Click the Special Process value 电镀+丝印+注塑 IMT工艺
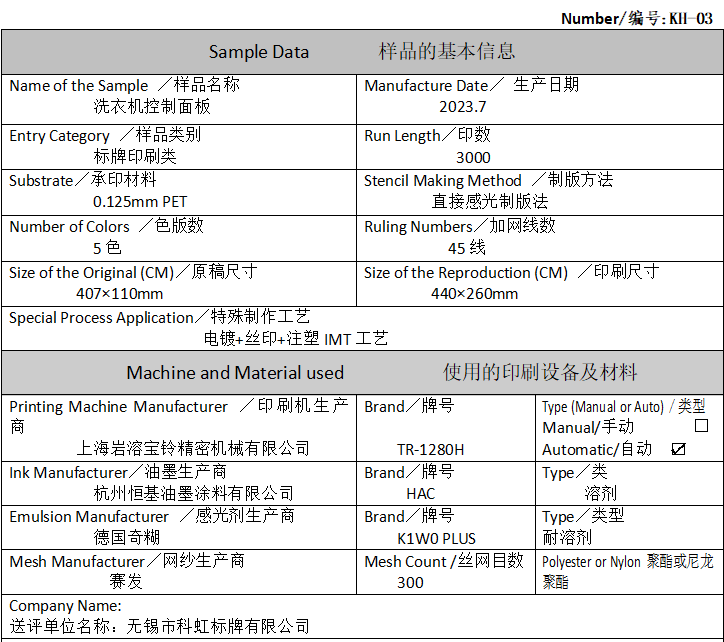724x642 pixels. point(295,339)
